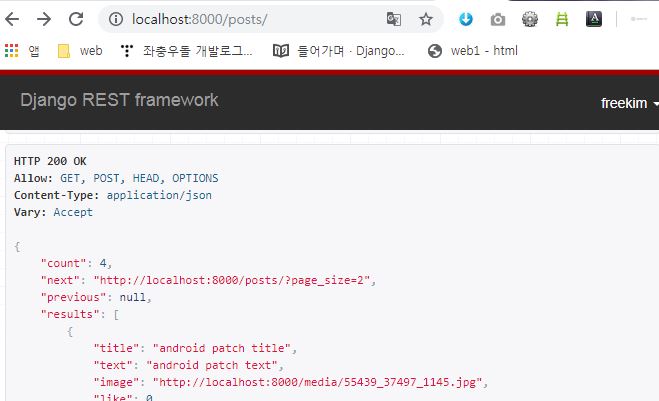Select the "count" value 4
The width and height of the screenshot is (659, 401).
click(x=103, y=263)
